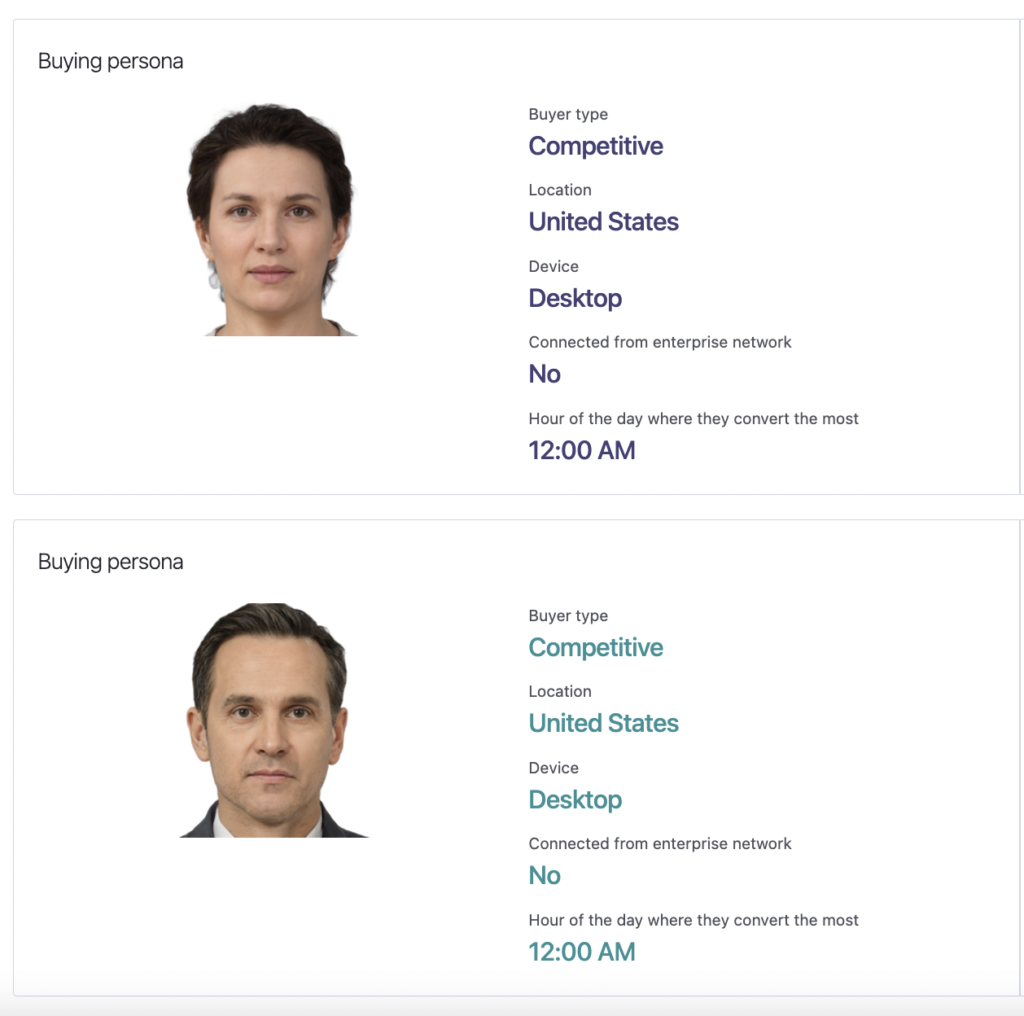Screen dimensions: 1024x1016
Task: Open the 12:00 AM conversion hour, top persona
Action: (x=582, y=450)
